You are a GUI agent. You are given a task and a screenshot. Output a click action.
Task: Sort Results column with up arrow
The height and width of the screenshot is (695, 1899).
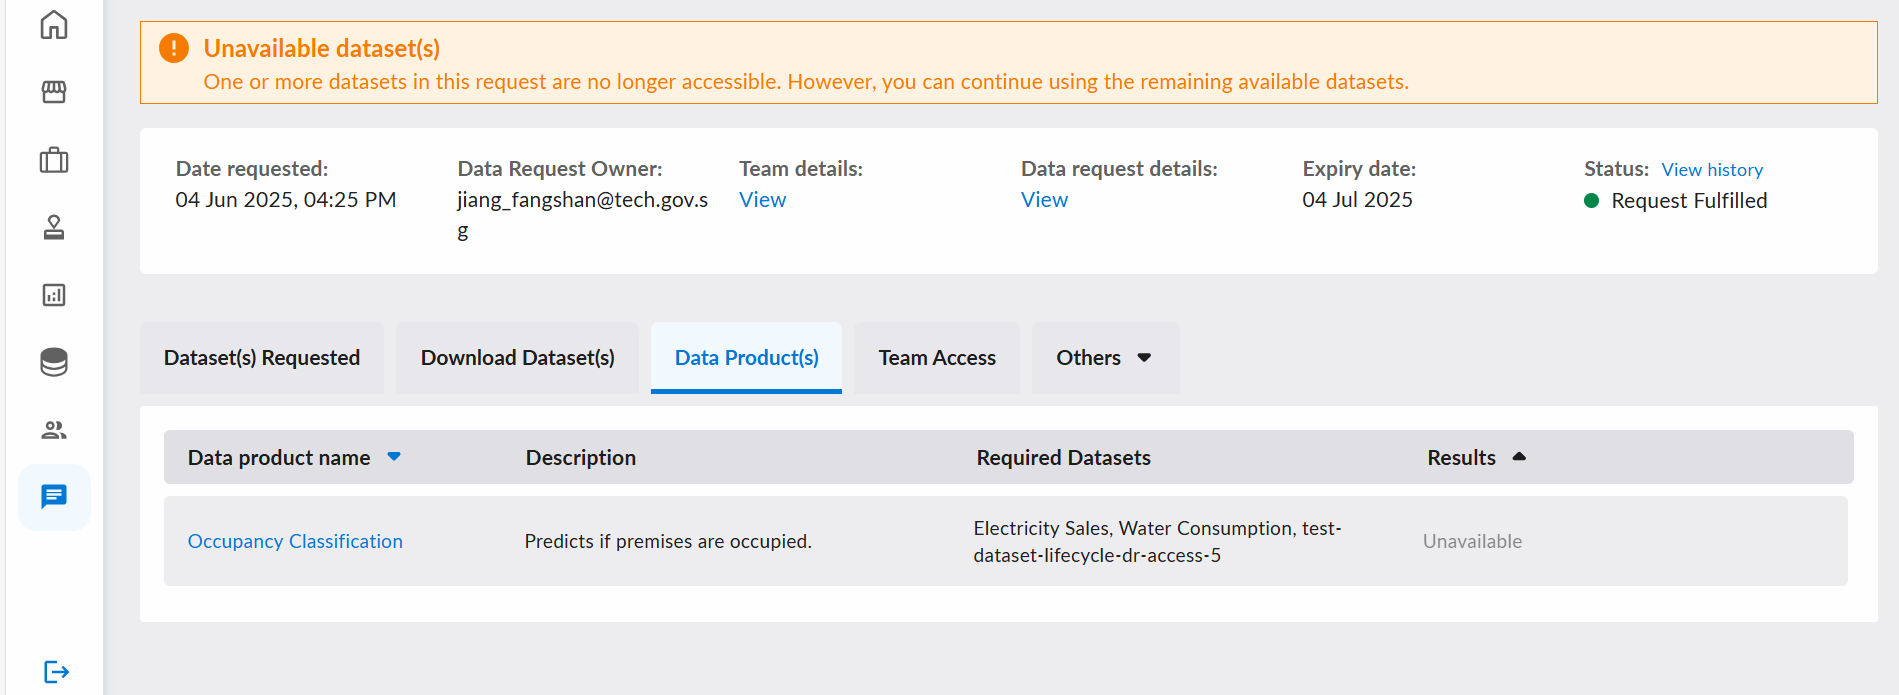[x=1519, y=457]
